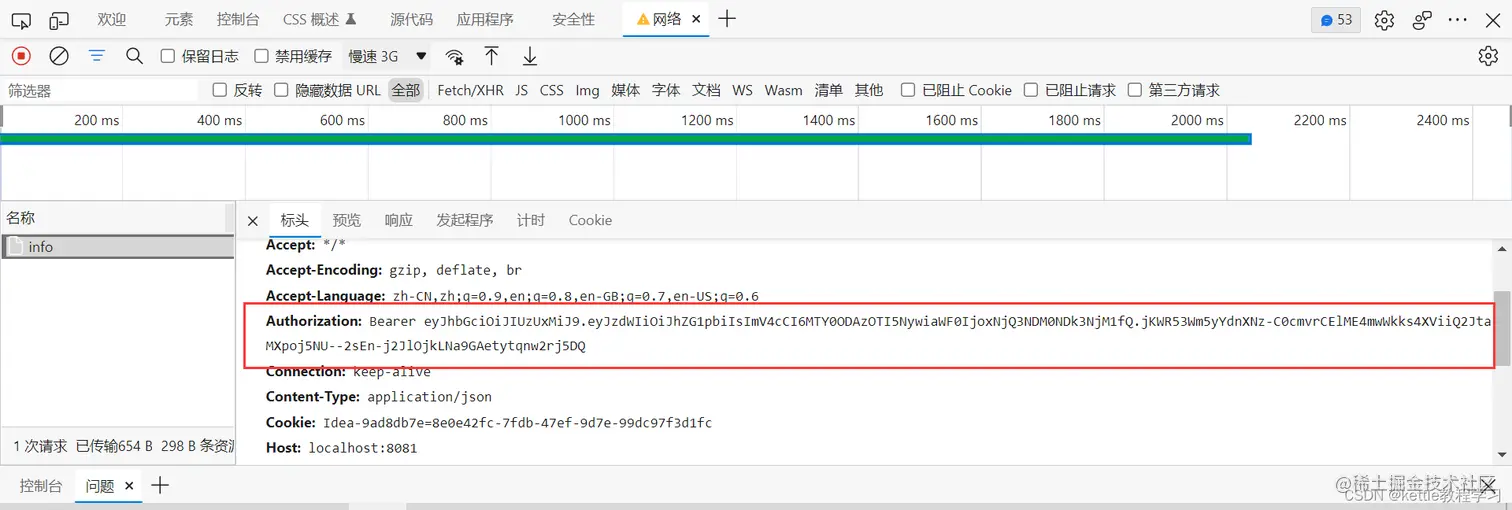Click the 1000 ms timeline marker
The image size is (1512, 510).
584,120
